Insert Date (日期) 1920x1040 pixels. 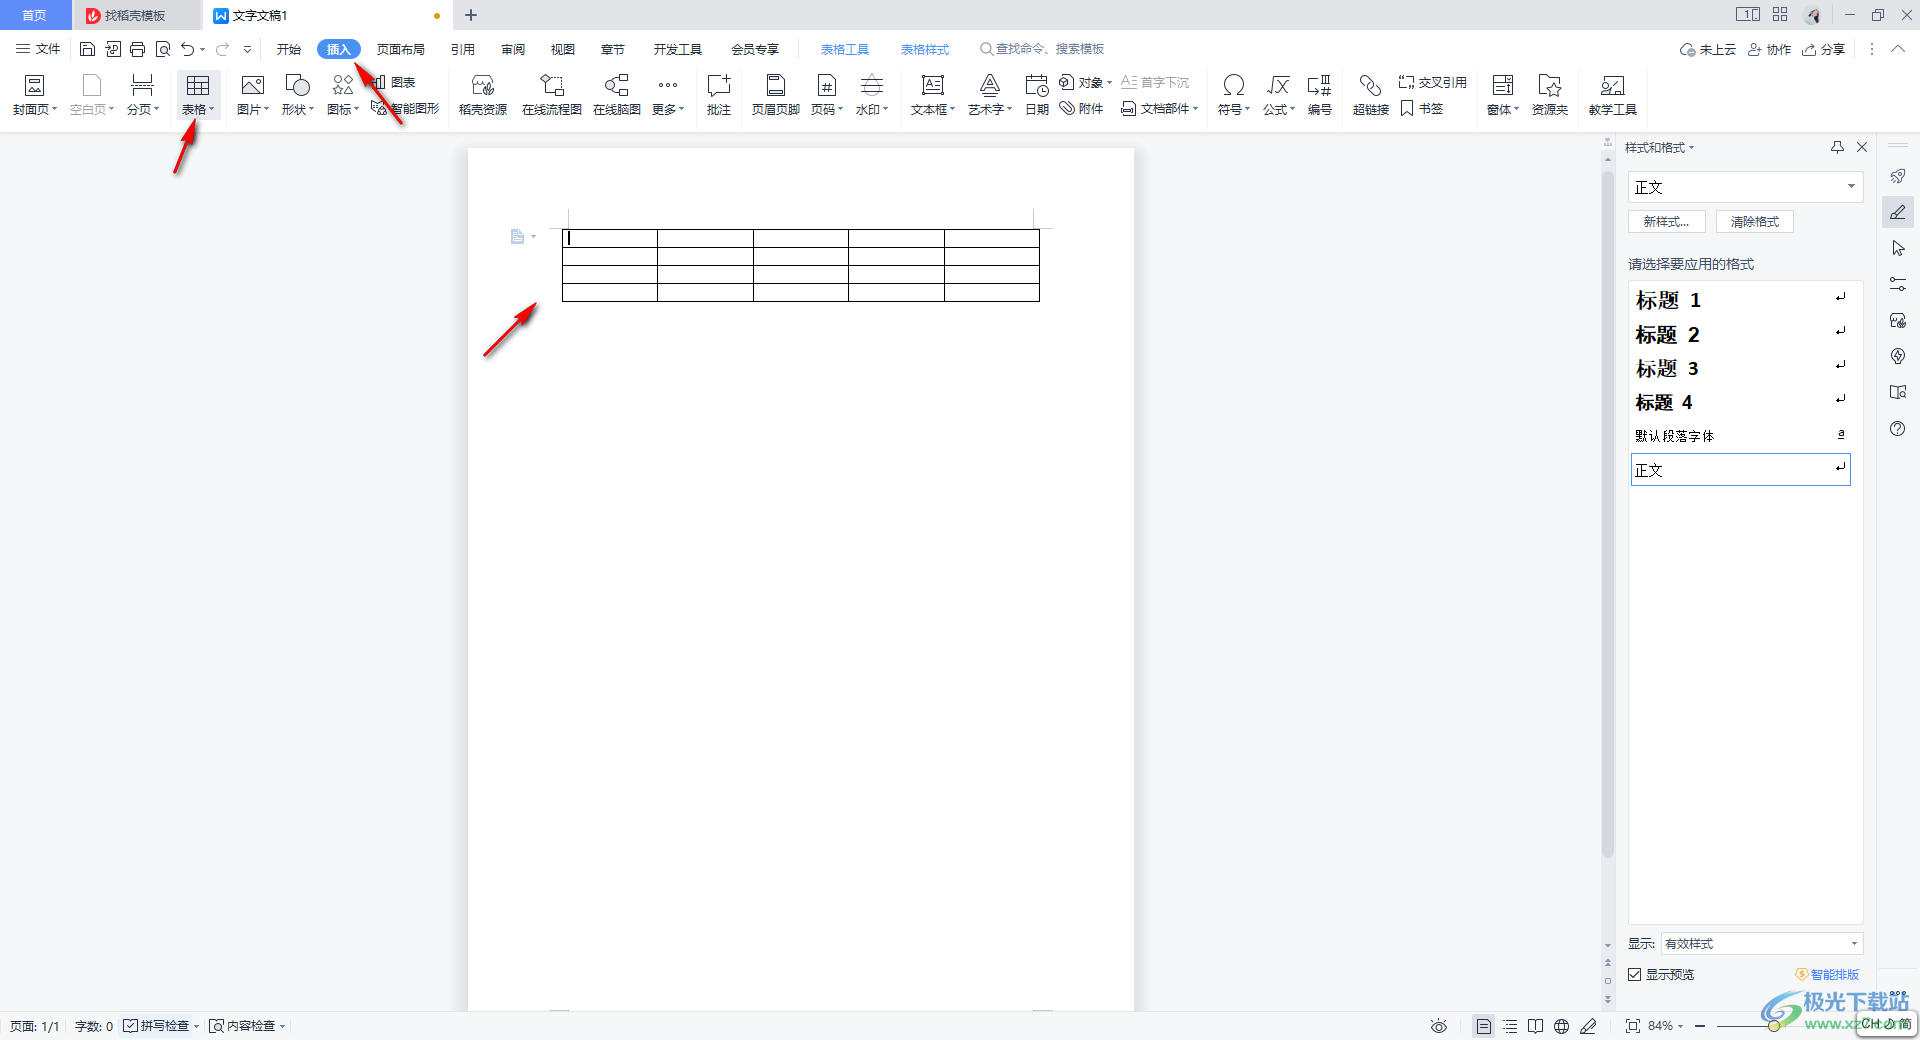point(1037,95)
